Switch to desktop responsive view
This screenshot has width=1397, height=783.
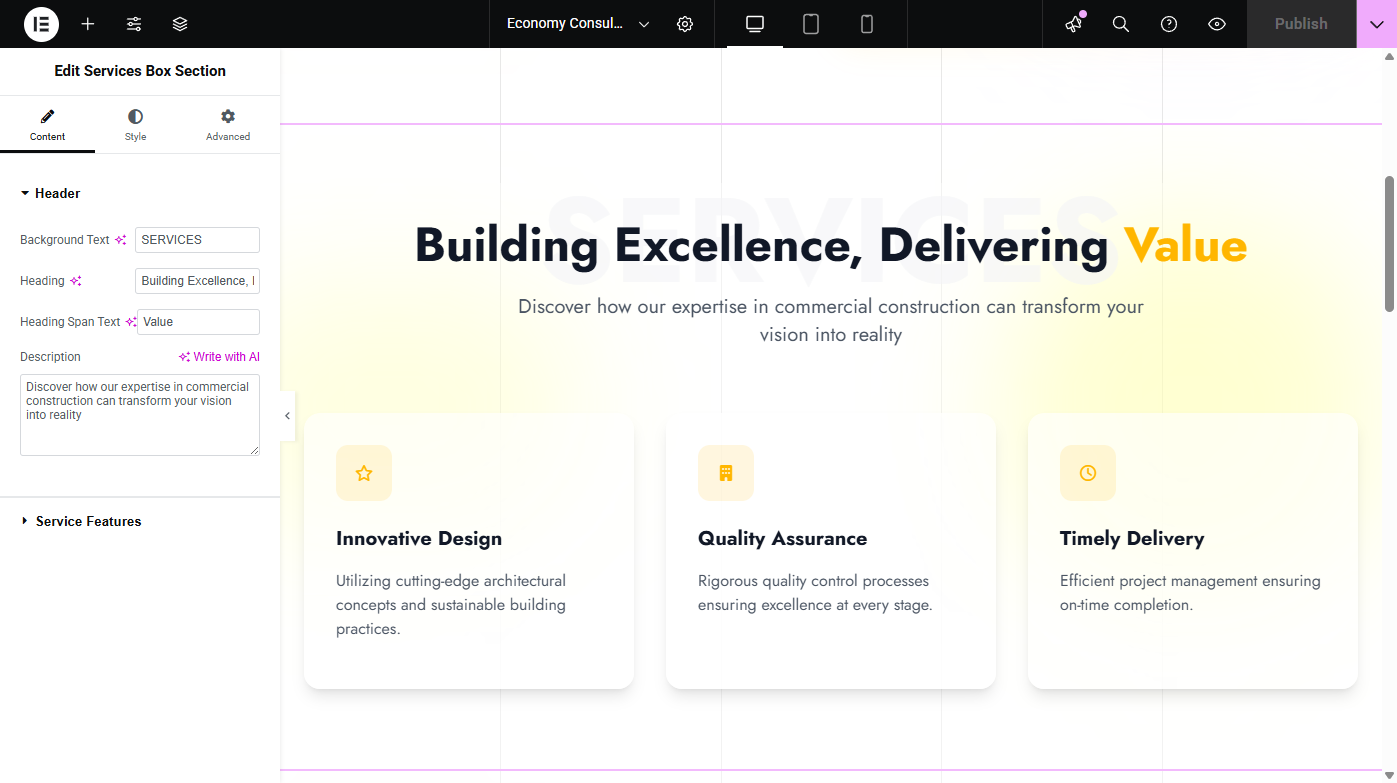tap(755, 24)
